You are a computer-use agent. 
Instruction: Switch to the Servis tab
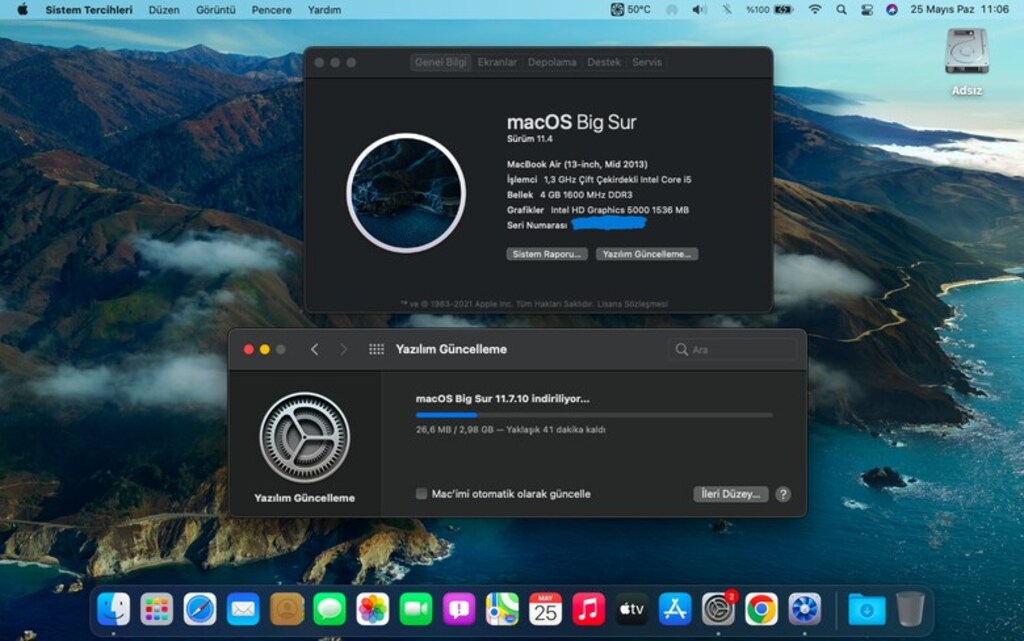click(x=647, y=62)
